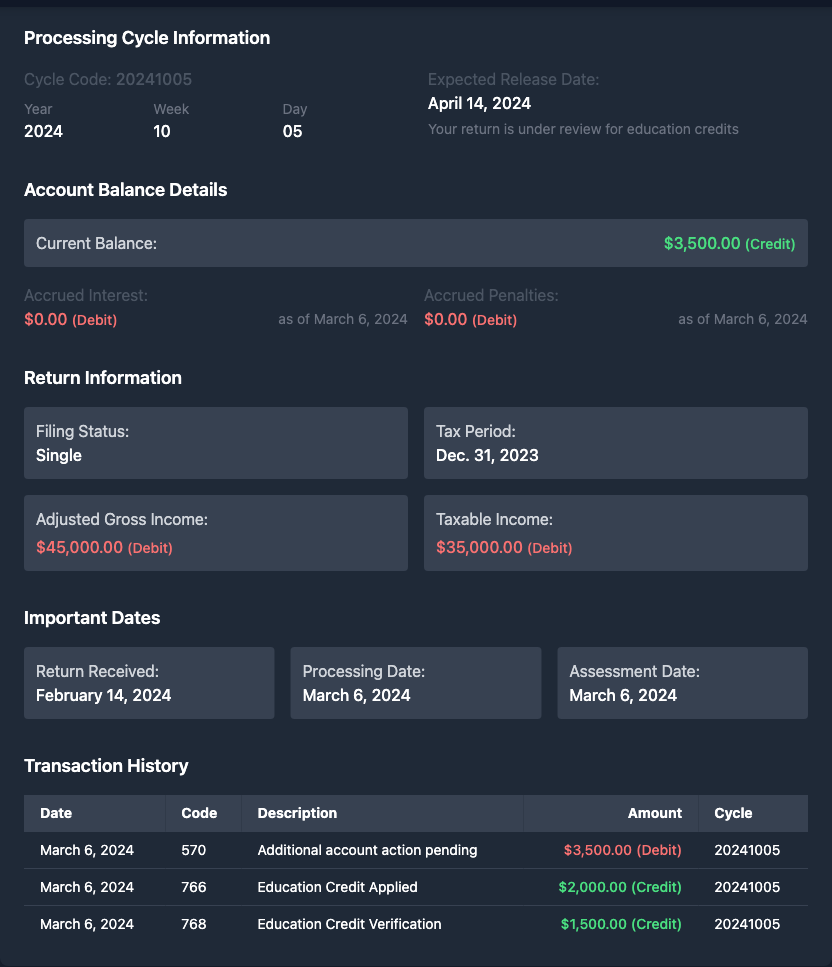Select the Education Credit Verification row
Screen dimensions: 832x967
tap(415, 924)
